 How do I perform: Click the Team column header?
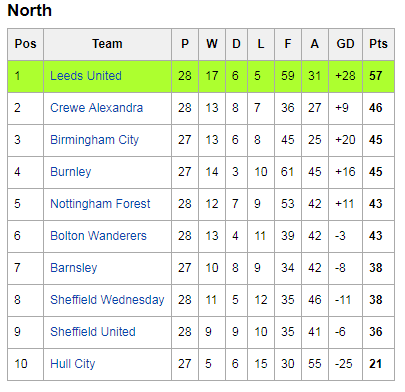click(x=107, y=44)
